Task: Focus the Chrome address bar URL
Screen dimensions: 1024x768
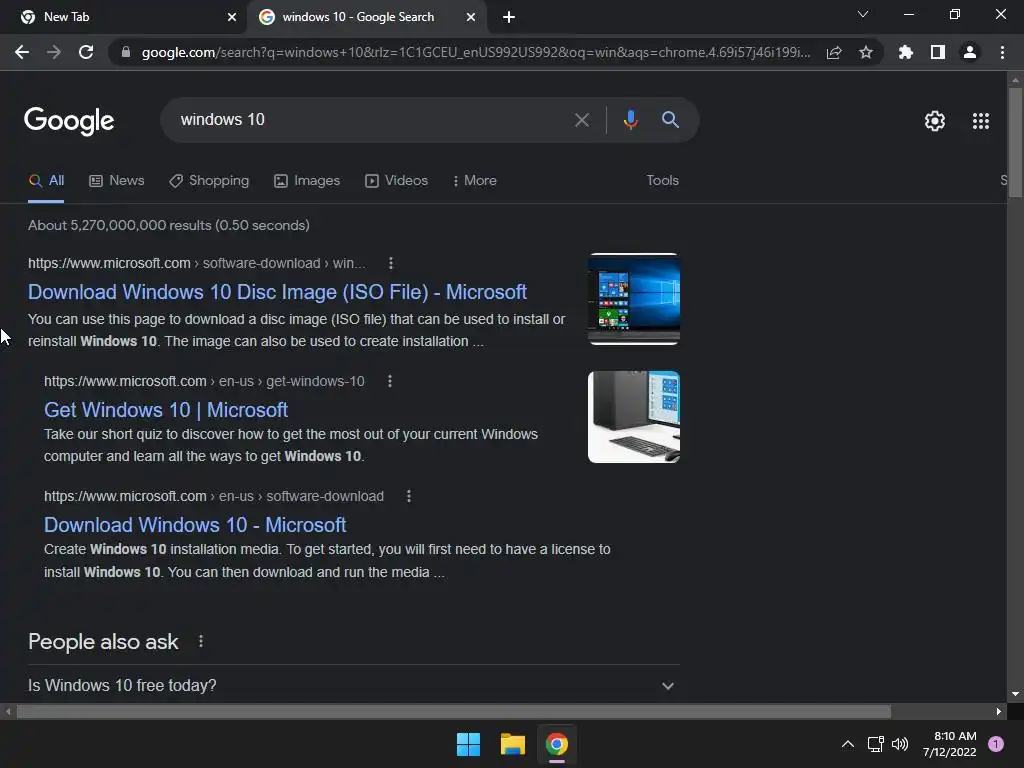Action: [x=475, y=52]
